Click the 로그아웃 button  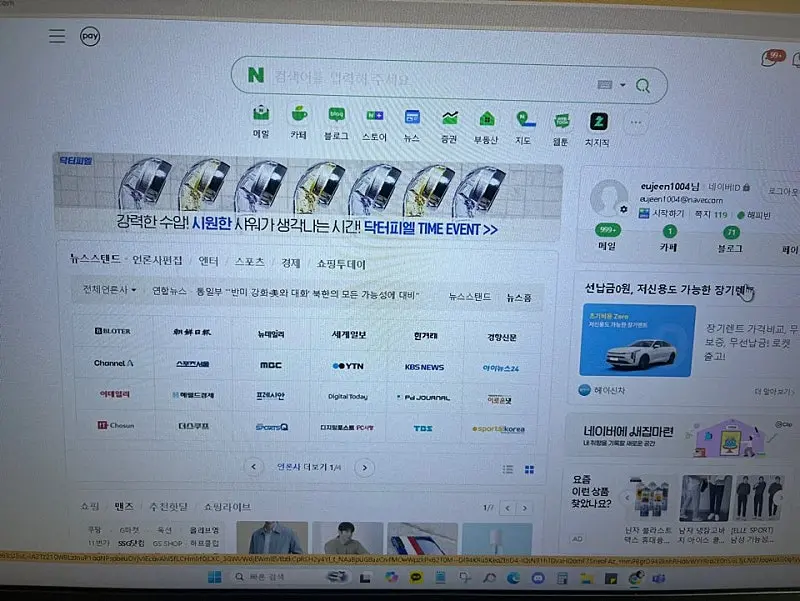click(783, 192)
